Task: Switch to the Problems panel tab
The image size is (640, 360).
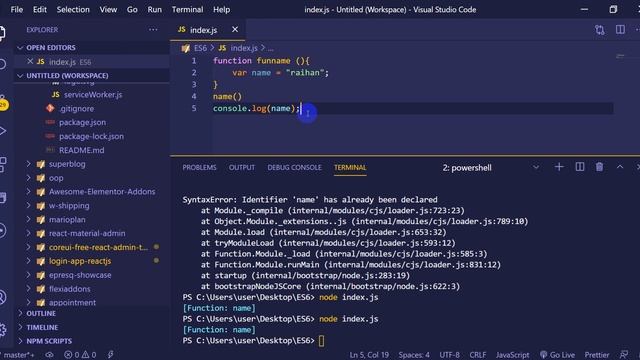Action: pos(199,167)
